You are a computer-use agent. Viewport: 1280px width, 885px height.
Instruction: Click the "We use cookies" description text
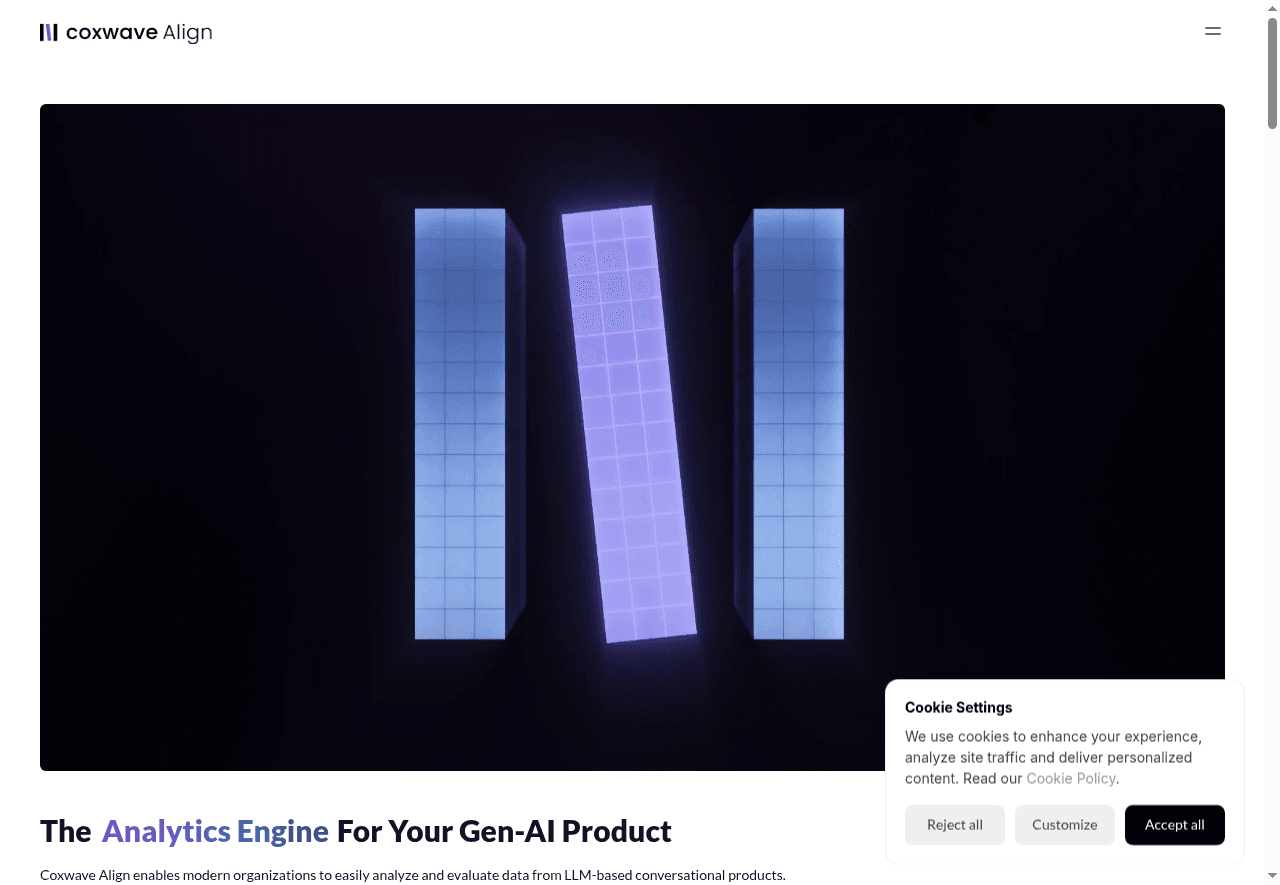pos(1052,747)
